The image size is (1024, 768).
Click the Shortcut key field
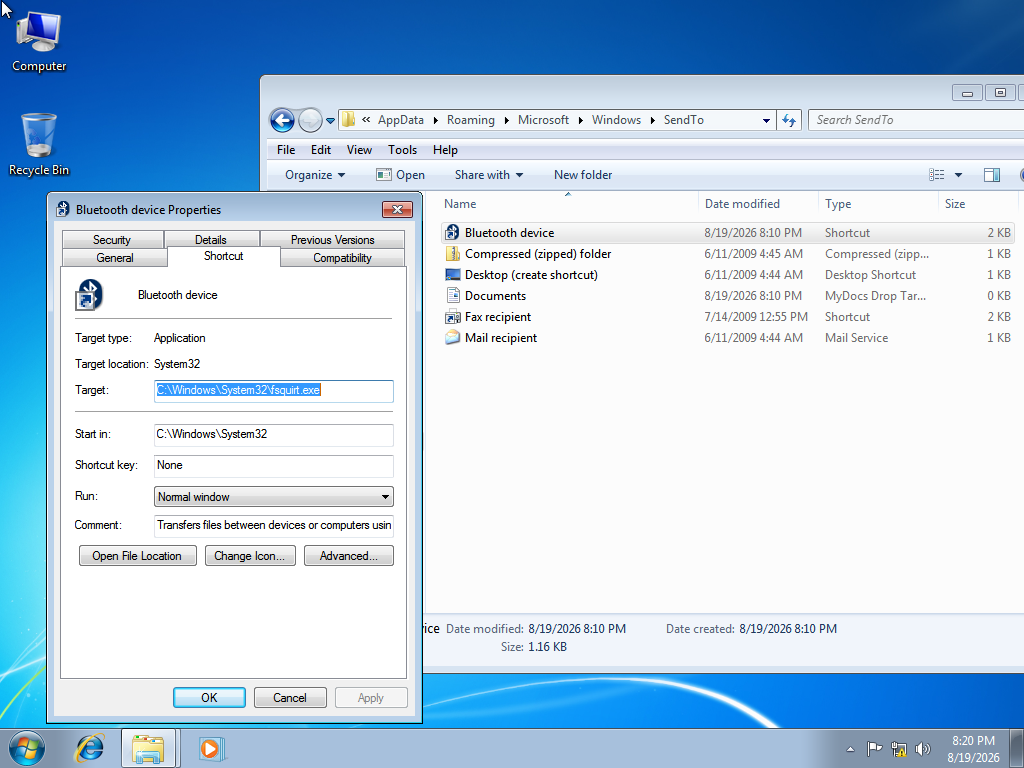[x=274, y=466]
